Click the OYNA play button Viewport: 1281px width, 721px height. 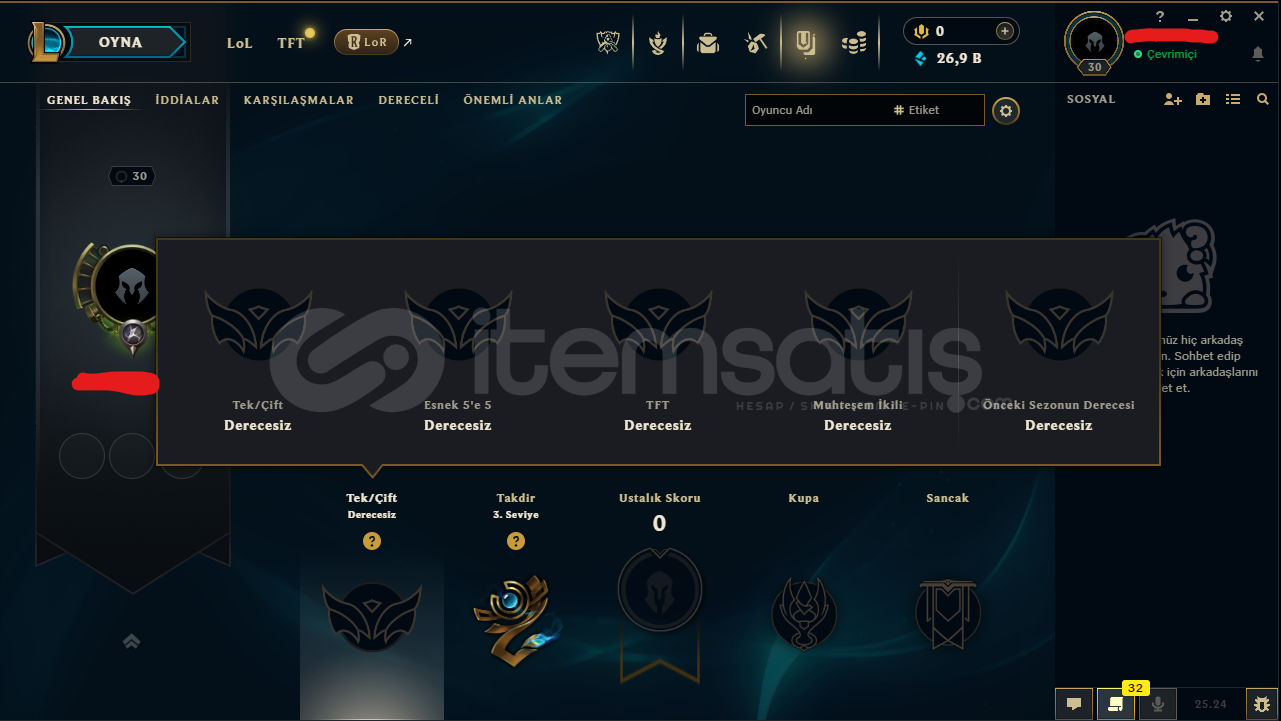(120, 42)
